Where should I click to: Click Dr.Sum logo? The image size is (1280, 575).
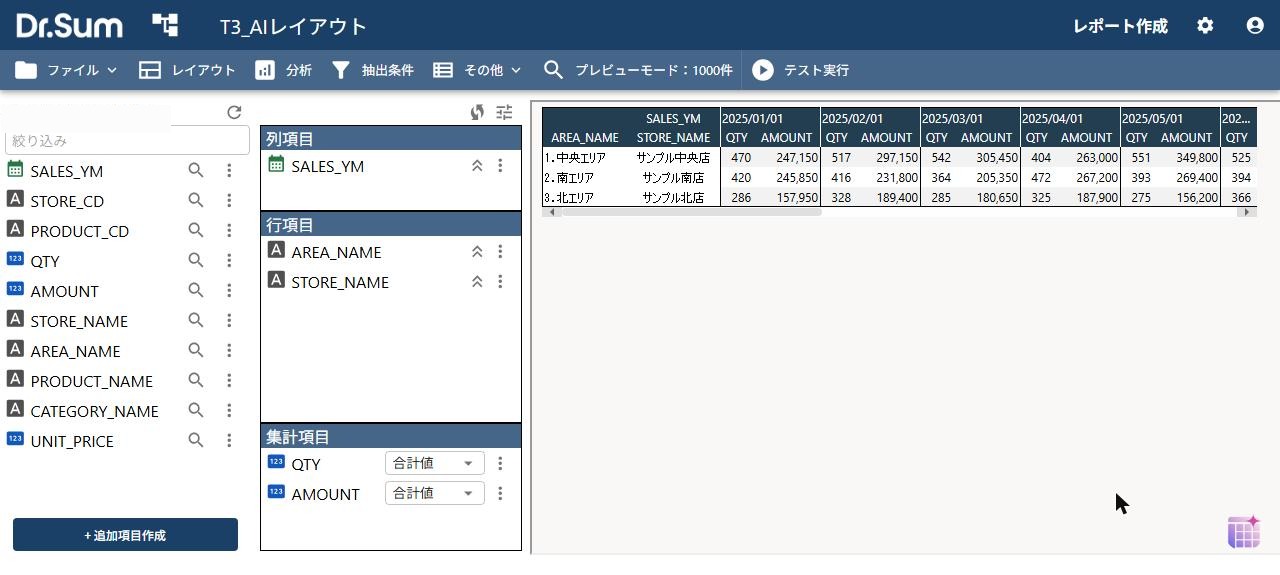[69, 25]
